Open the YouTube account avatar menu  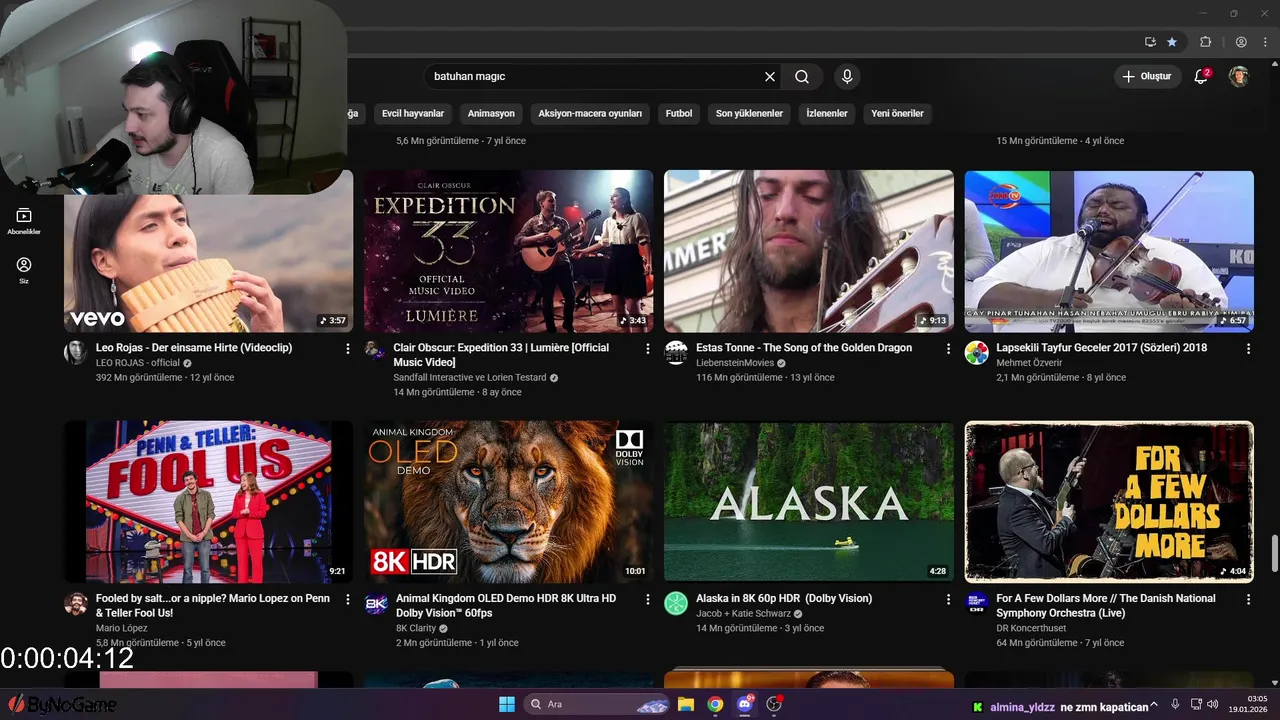pos(1239,76)
